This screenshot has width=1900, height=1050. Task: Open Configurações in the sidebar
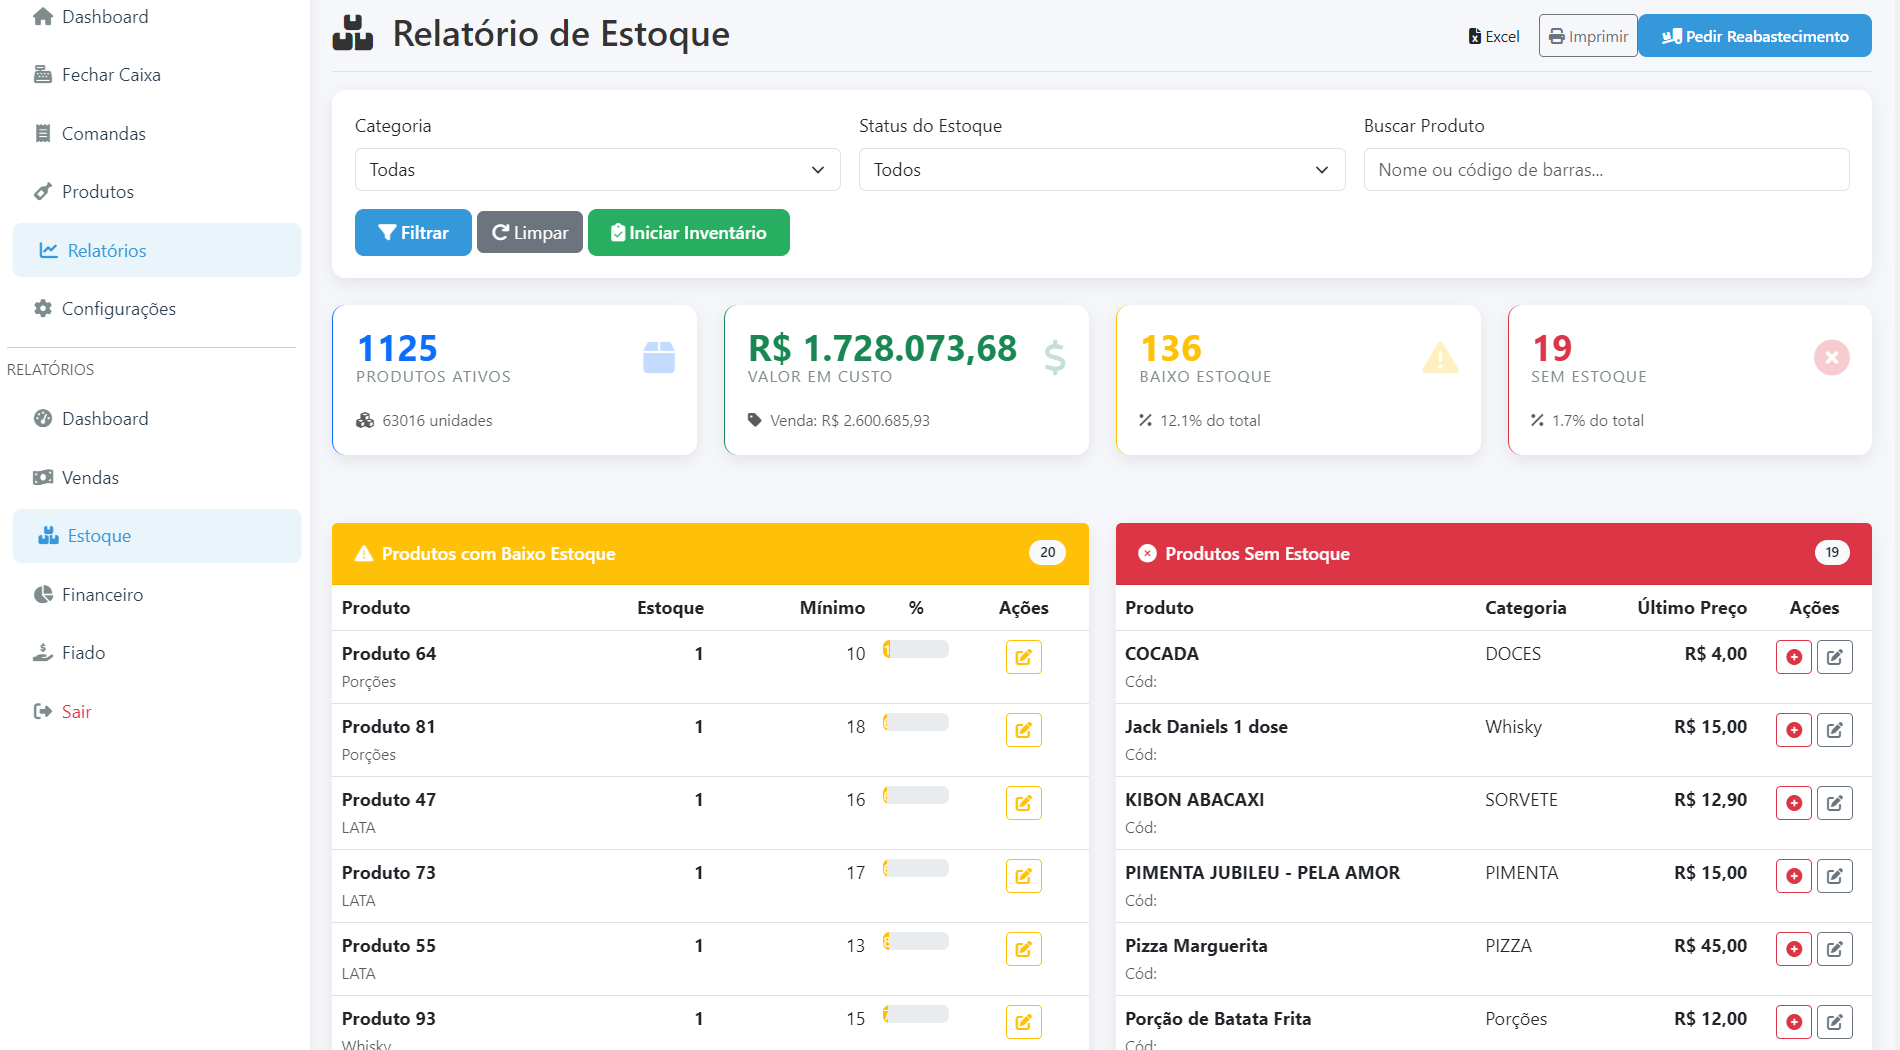(118, 309)
